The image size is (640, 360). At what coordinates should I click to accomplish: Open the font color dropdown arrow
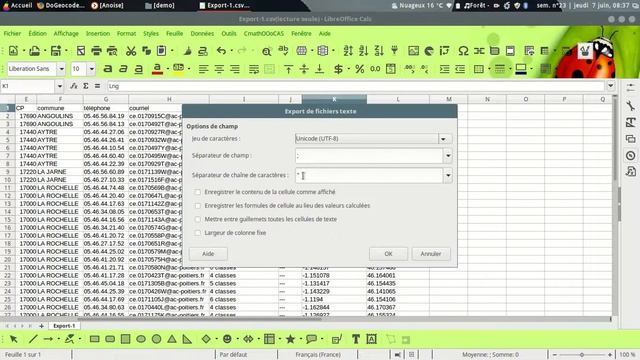click(168, 69)
